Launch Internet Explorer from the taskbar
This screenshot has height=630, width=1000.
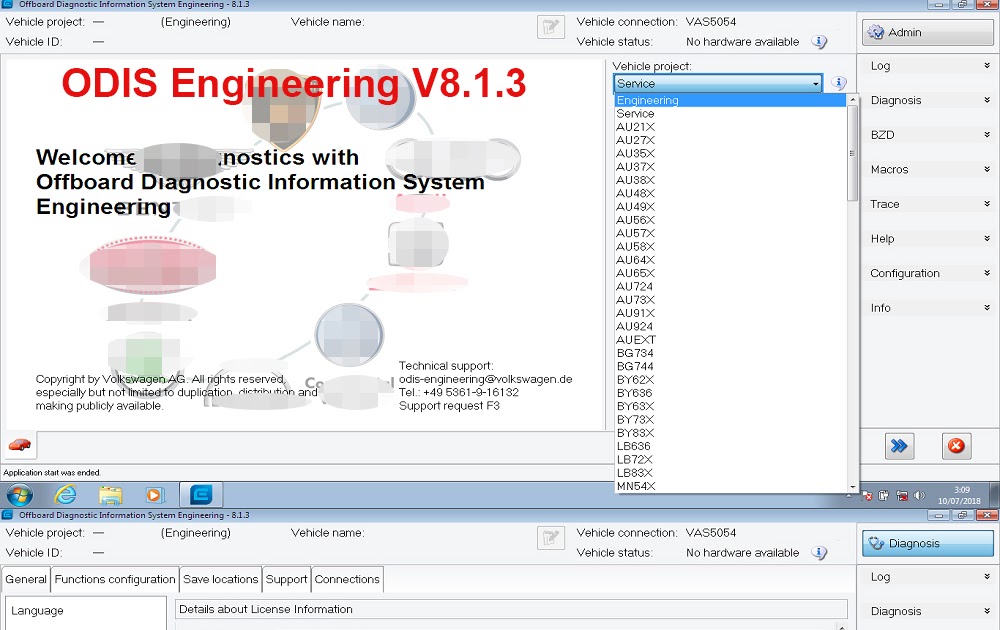[65, 495]
